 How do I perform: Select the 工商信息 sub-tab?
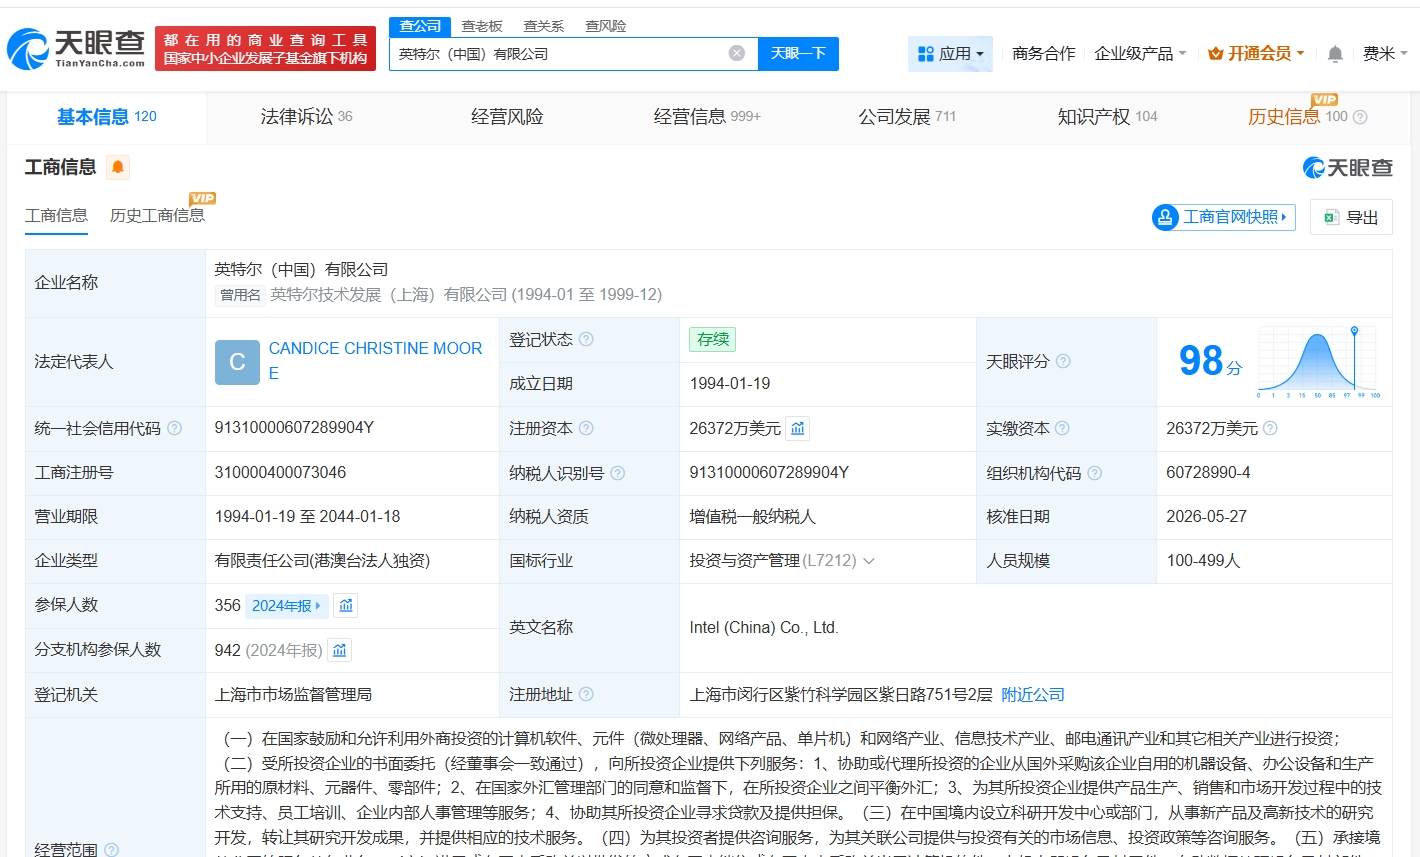click(56, 216)
